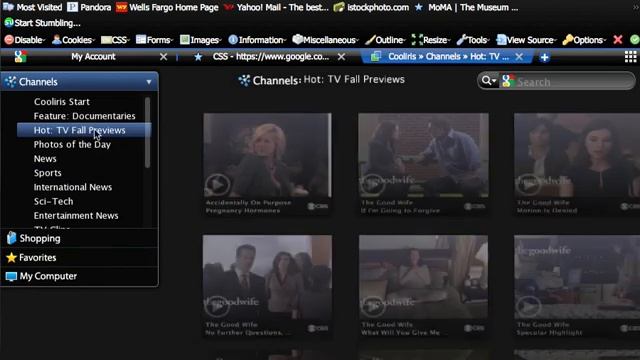
Task: Click the Start Stumbling button
Action: tap(42, 23)
